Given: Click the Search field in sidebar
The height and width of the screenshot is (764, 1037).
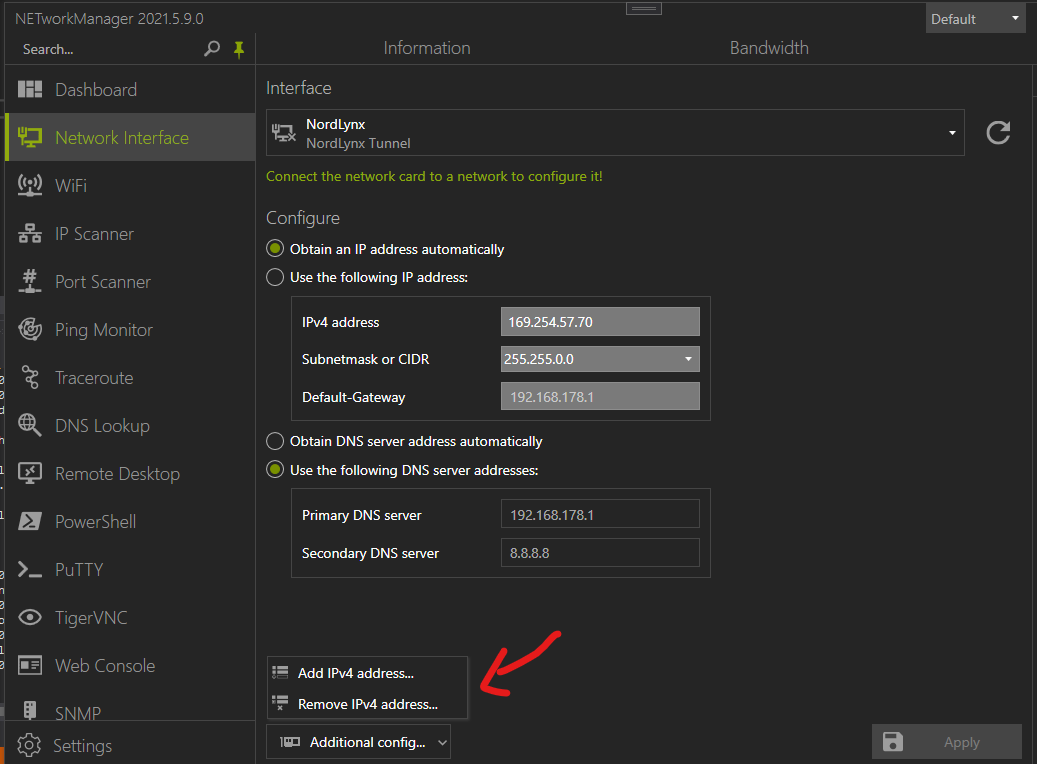Looking at the screenshot, I should [109, 49].
